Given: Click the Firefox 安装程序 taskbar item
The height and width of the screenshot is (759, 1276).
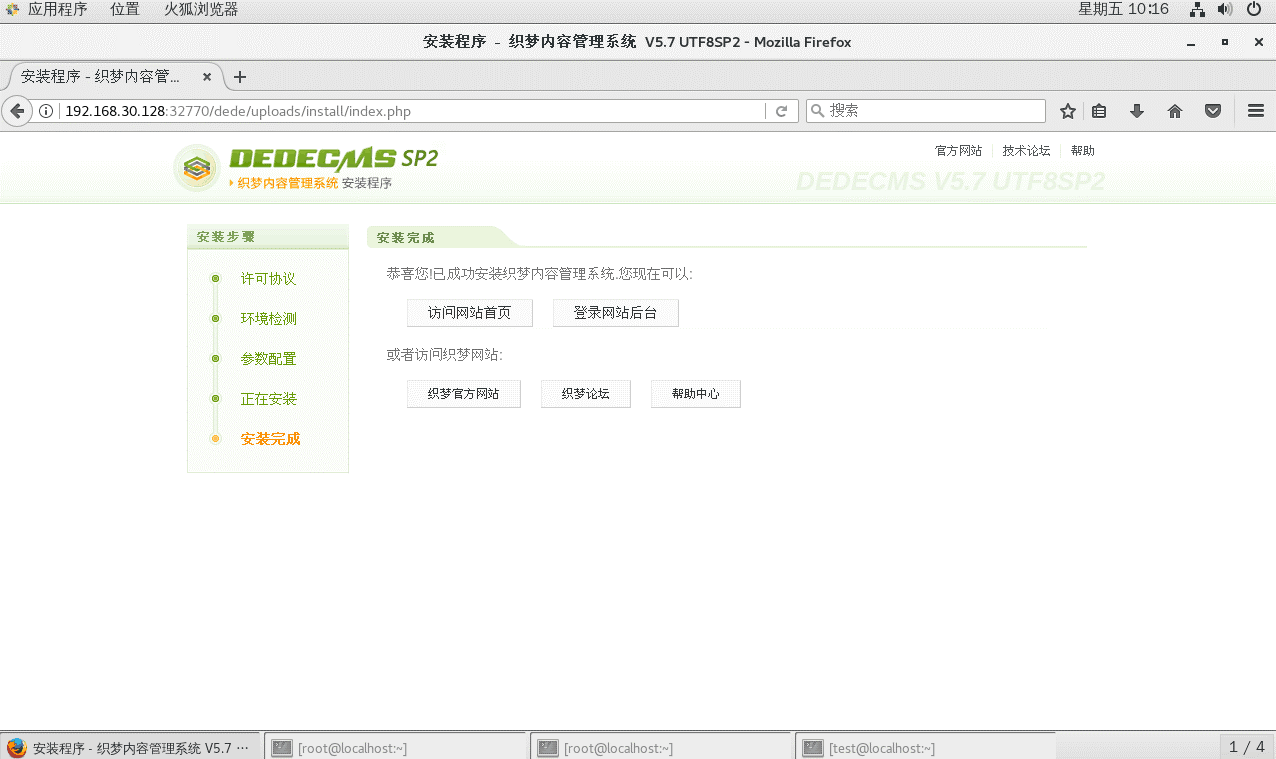Looking at the screenshot, I should pos(131,747).
